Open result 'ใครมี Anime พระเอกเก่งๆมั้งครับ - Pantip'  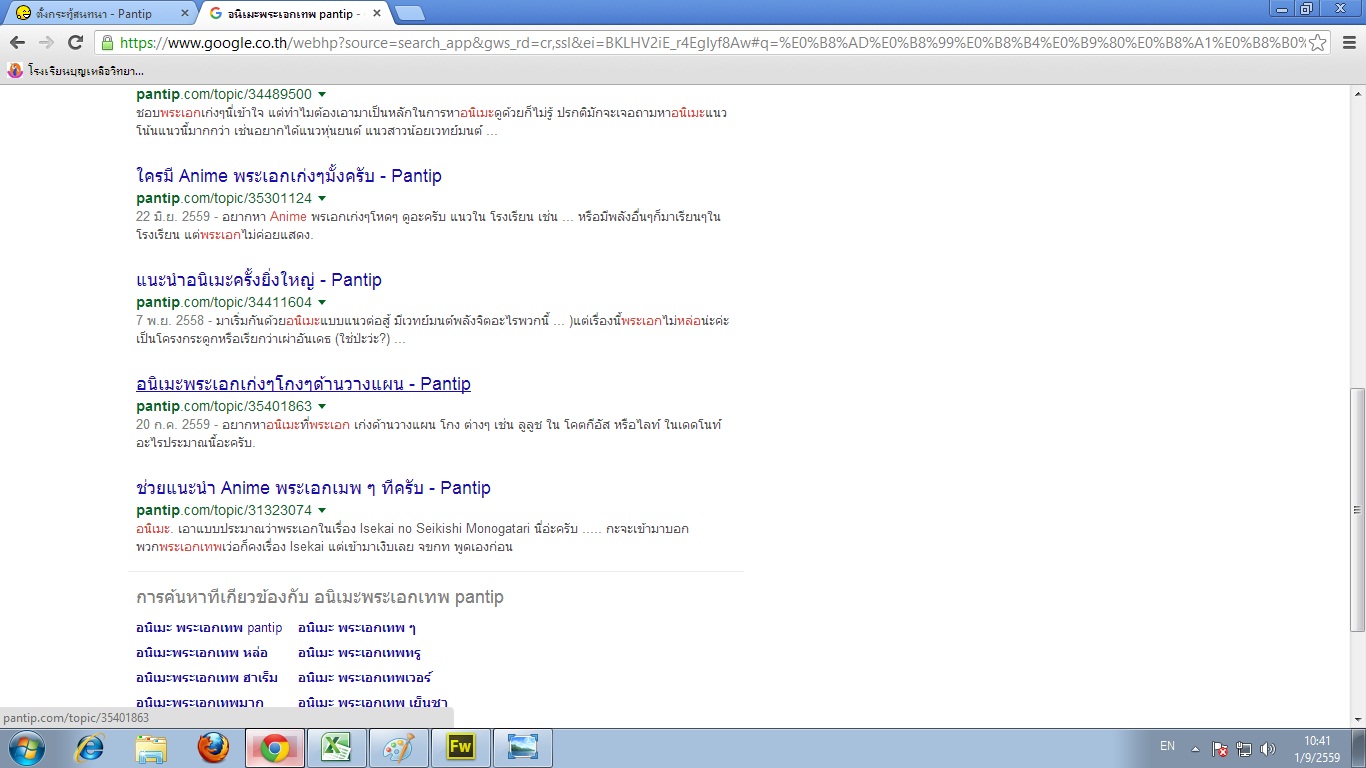289,176
